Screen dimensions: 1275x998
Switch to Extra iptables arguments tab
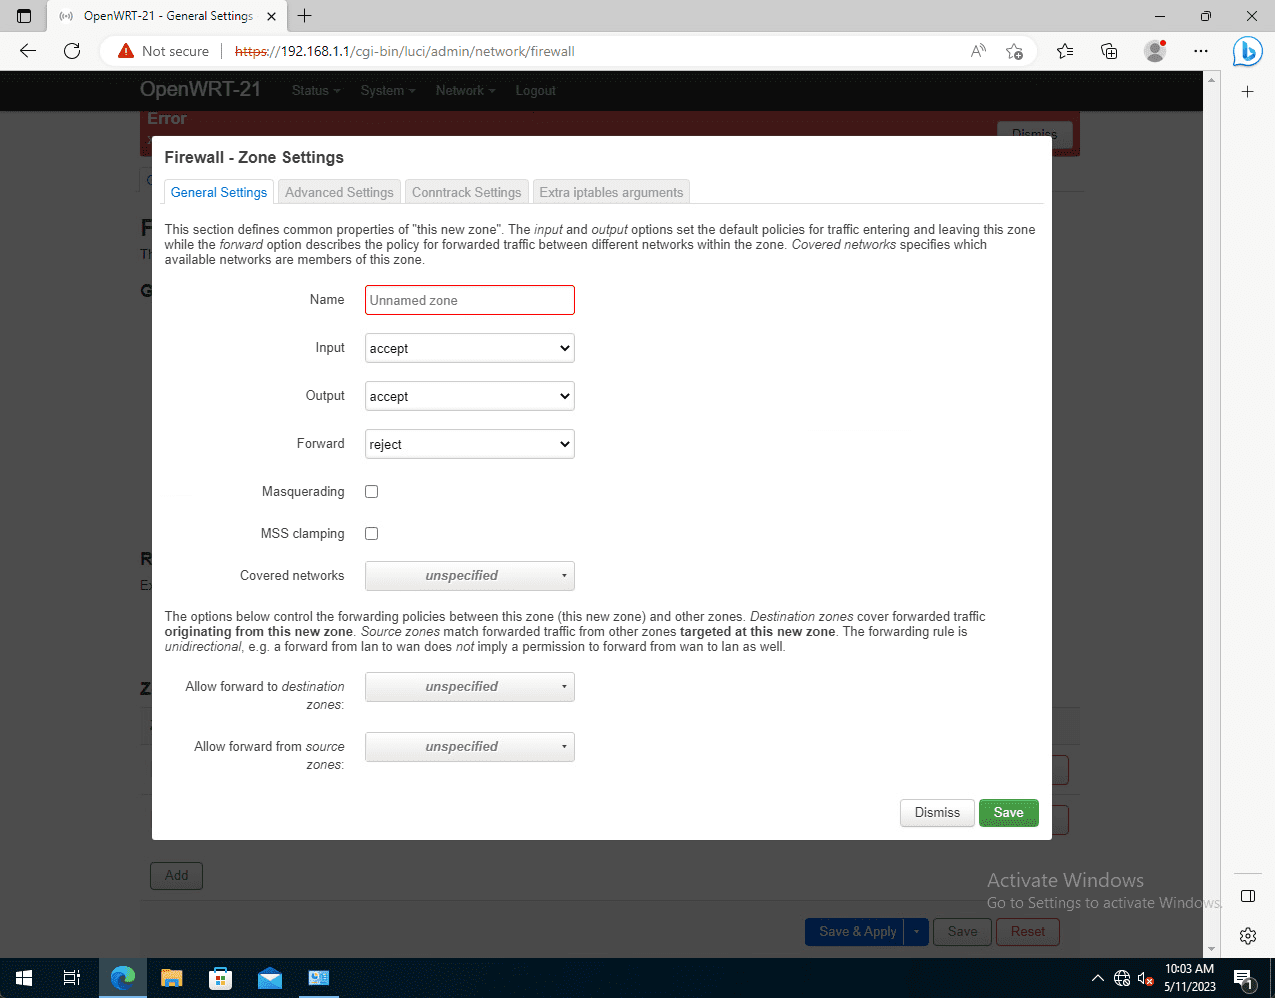[611, 192]
